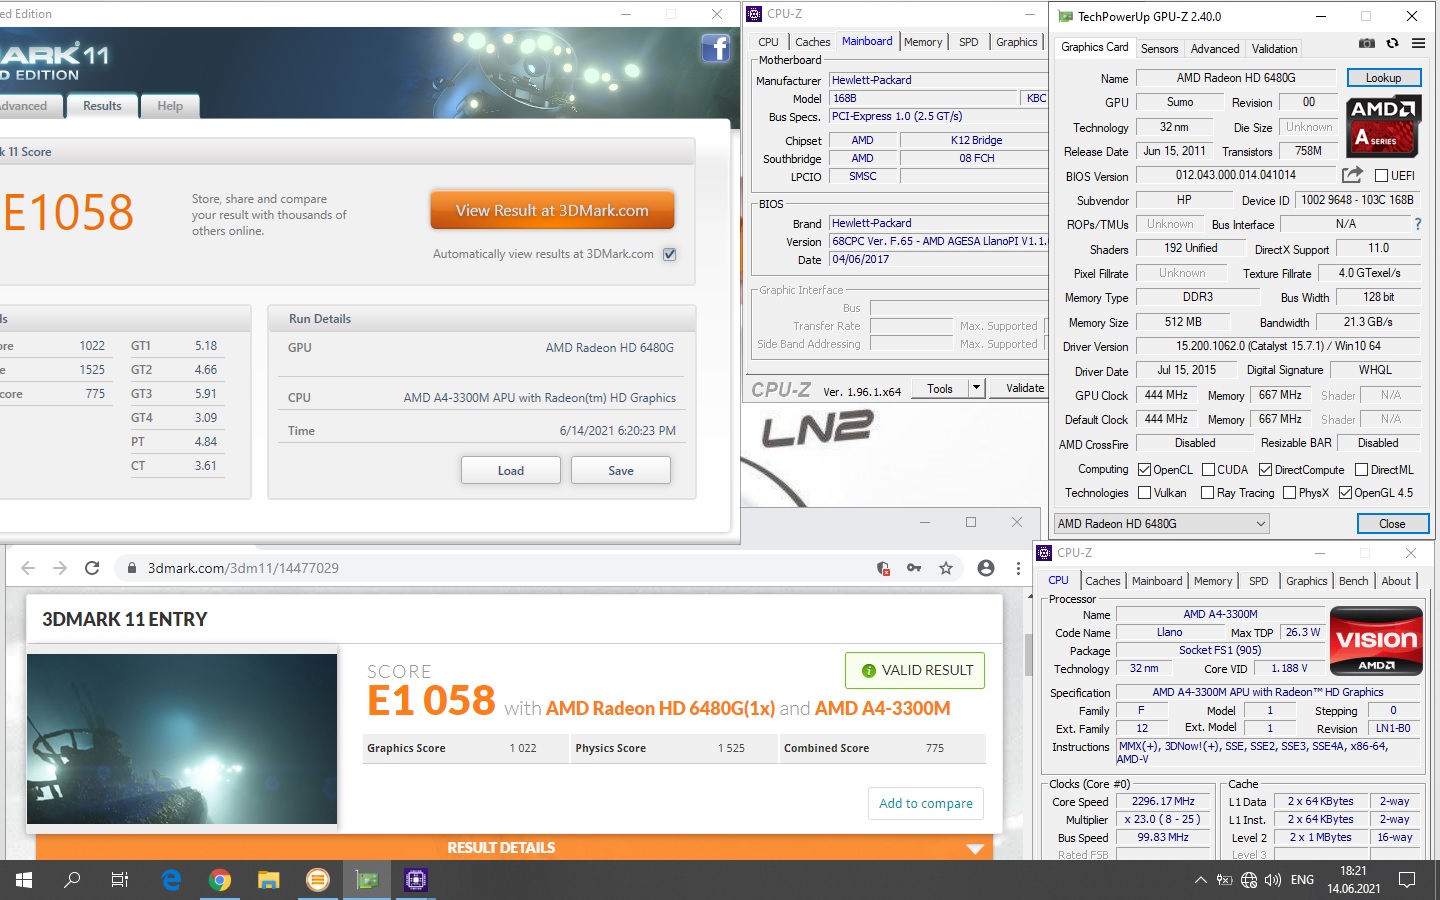Click Lookup button in GPU-Z
Viewport: 1440px width, 900px height.
point(1383,78)
